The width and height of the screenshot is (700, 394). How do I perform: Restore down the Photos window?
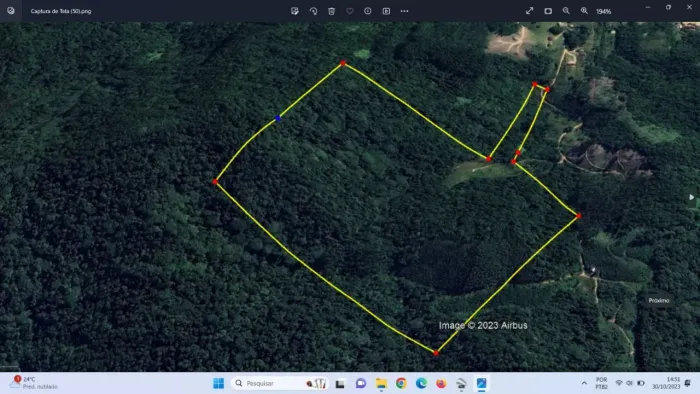point(668,7)
